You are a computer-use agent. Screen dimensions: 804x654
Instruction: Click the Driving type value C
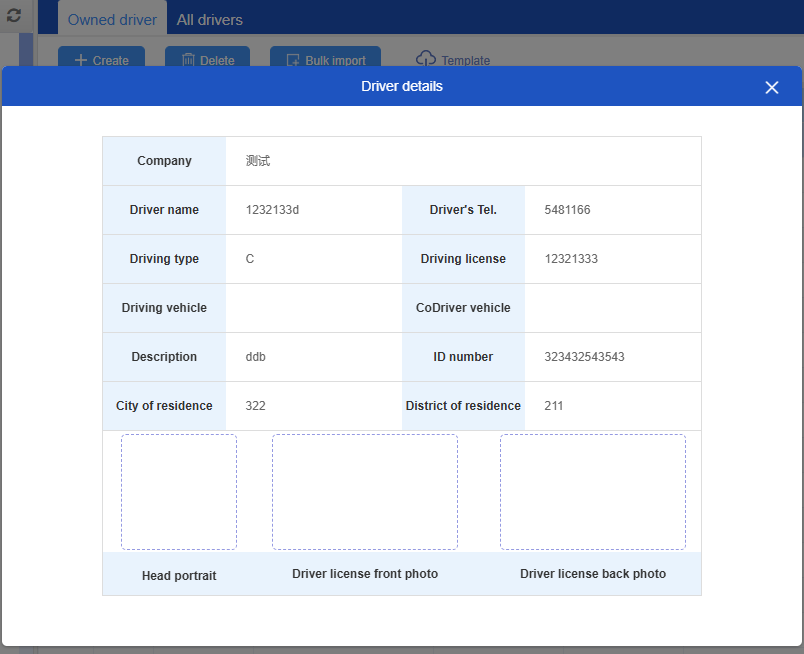pyautogui.click(x=250, y=259)
